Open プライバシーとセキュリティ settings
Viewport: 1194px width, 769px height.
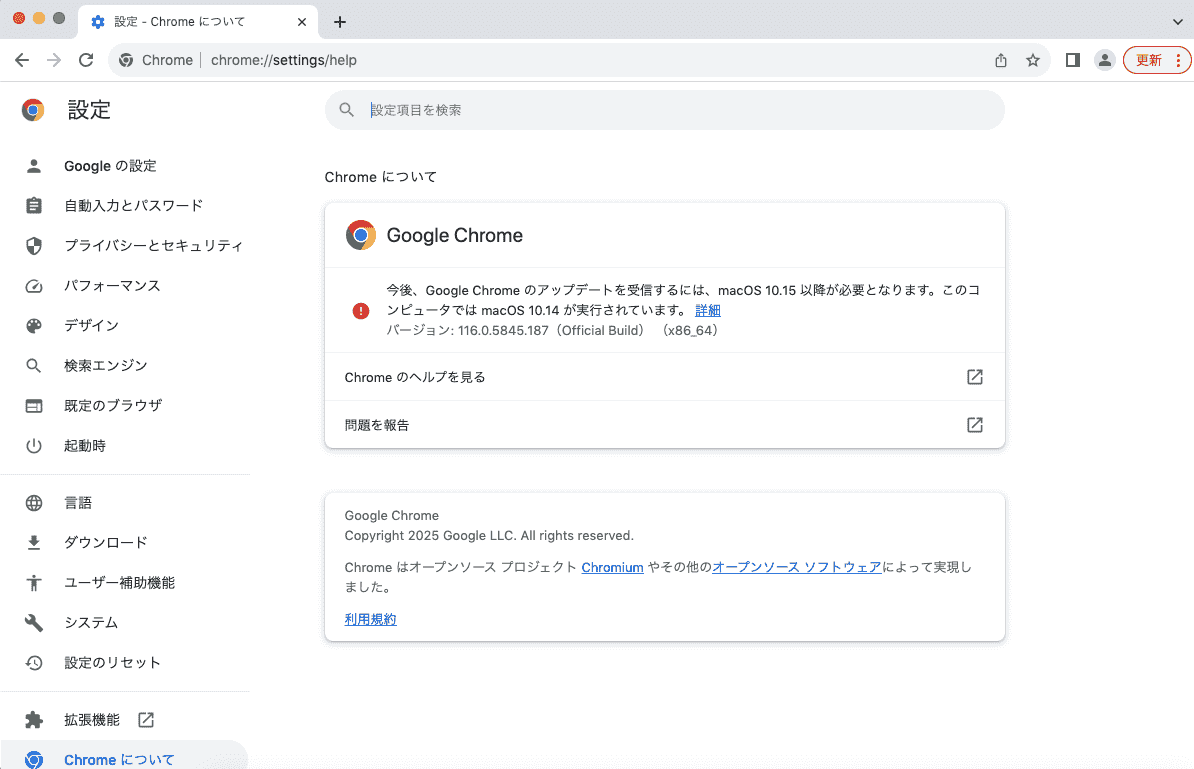pyautogui.click(x=153, y=246)
